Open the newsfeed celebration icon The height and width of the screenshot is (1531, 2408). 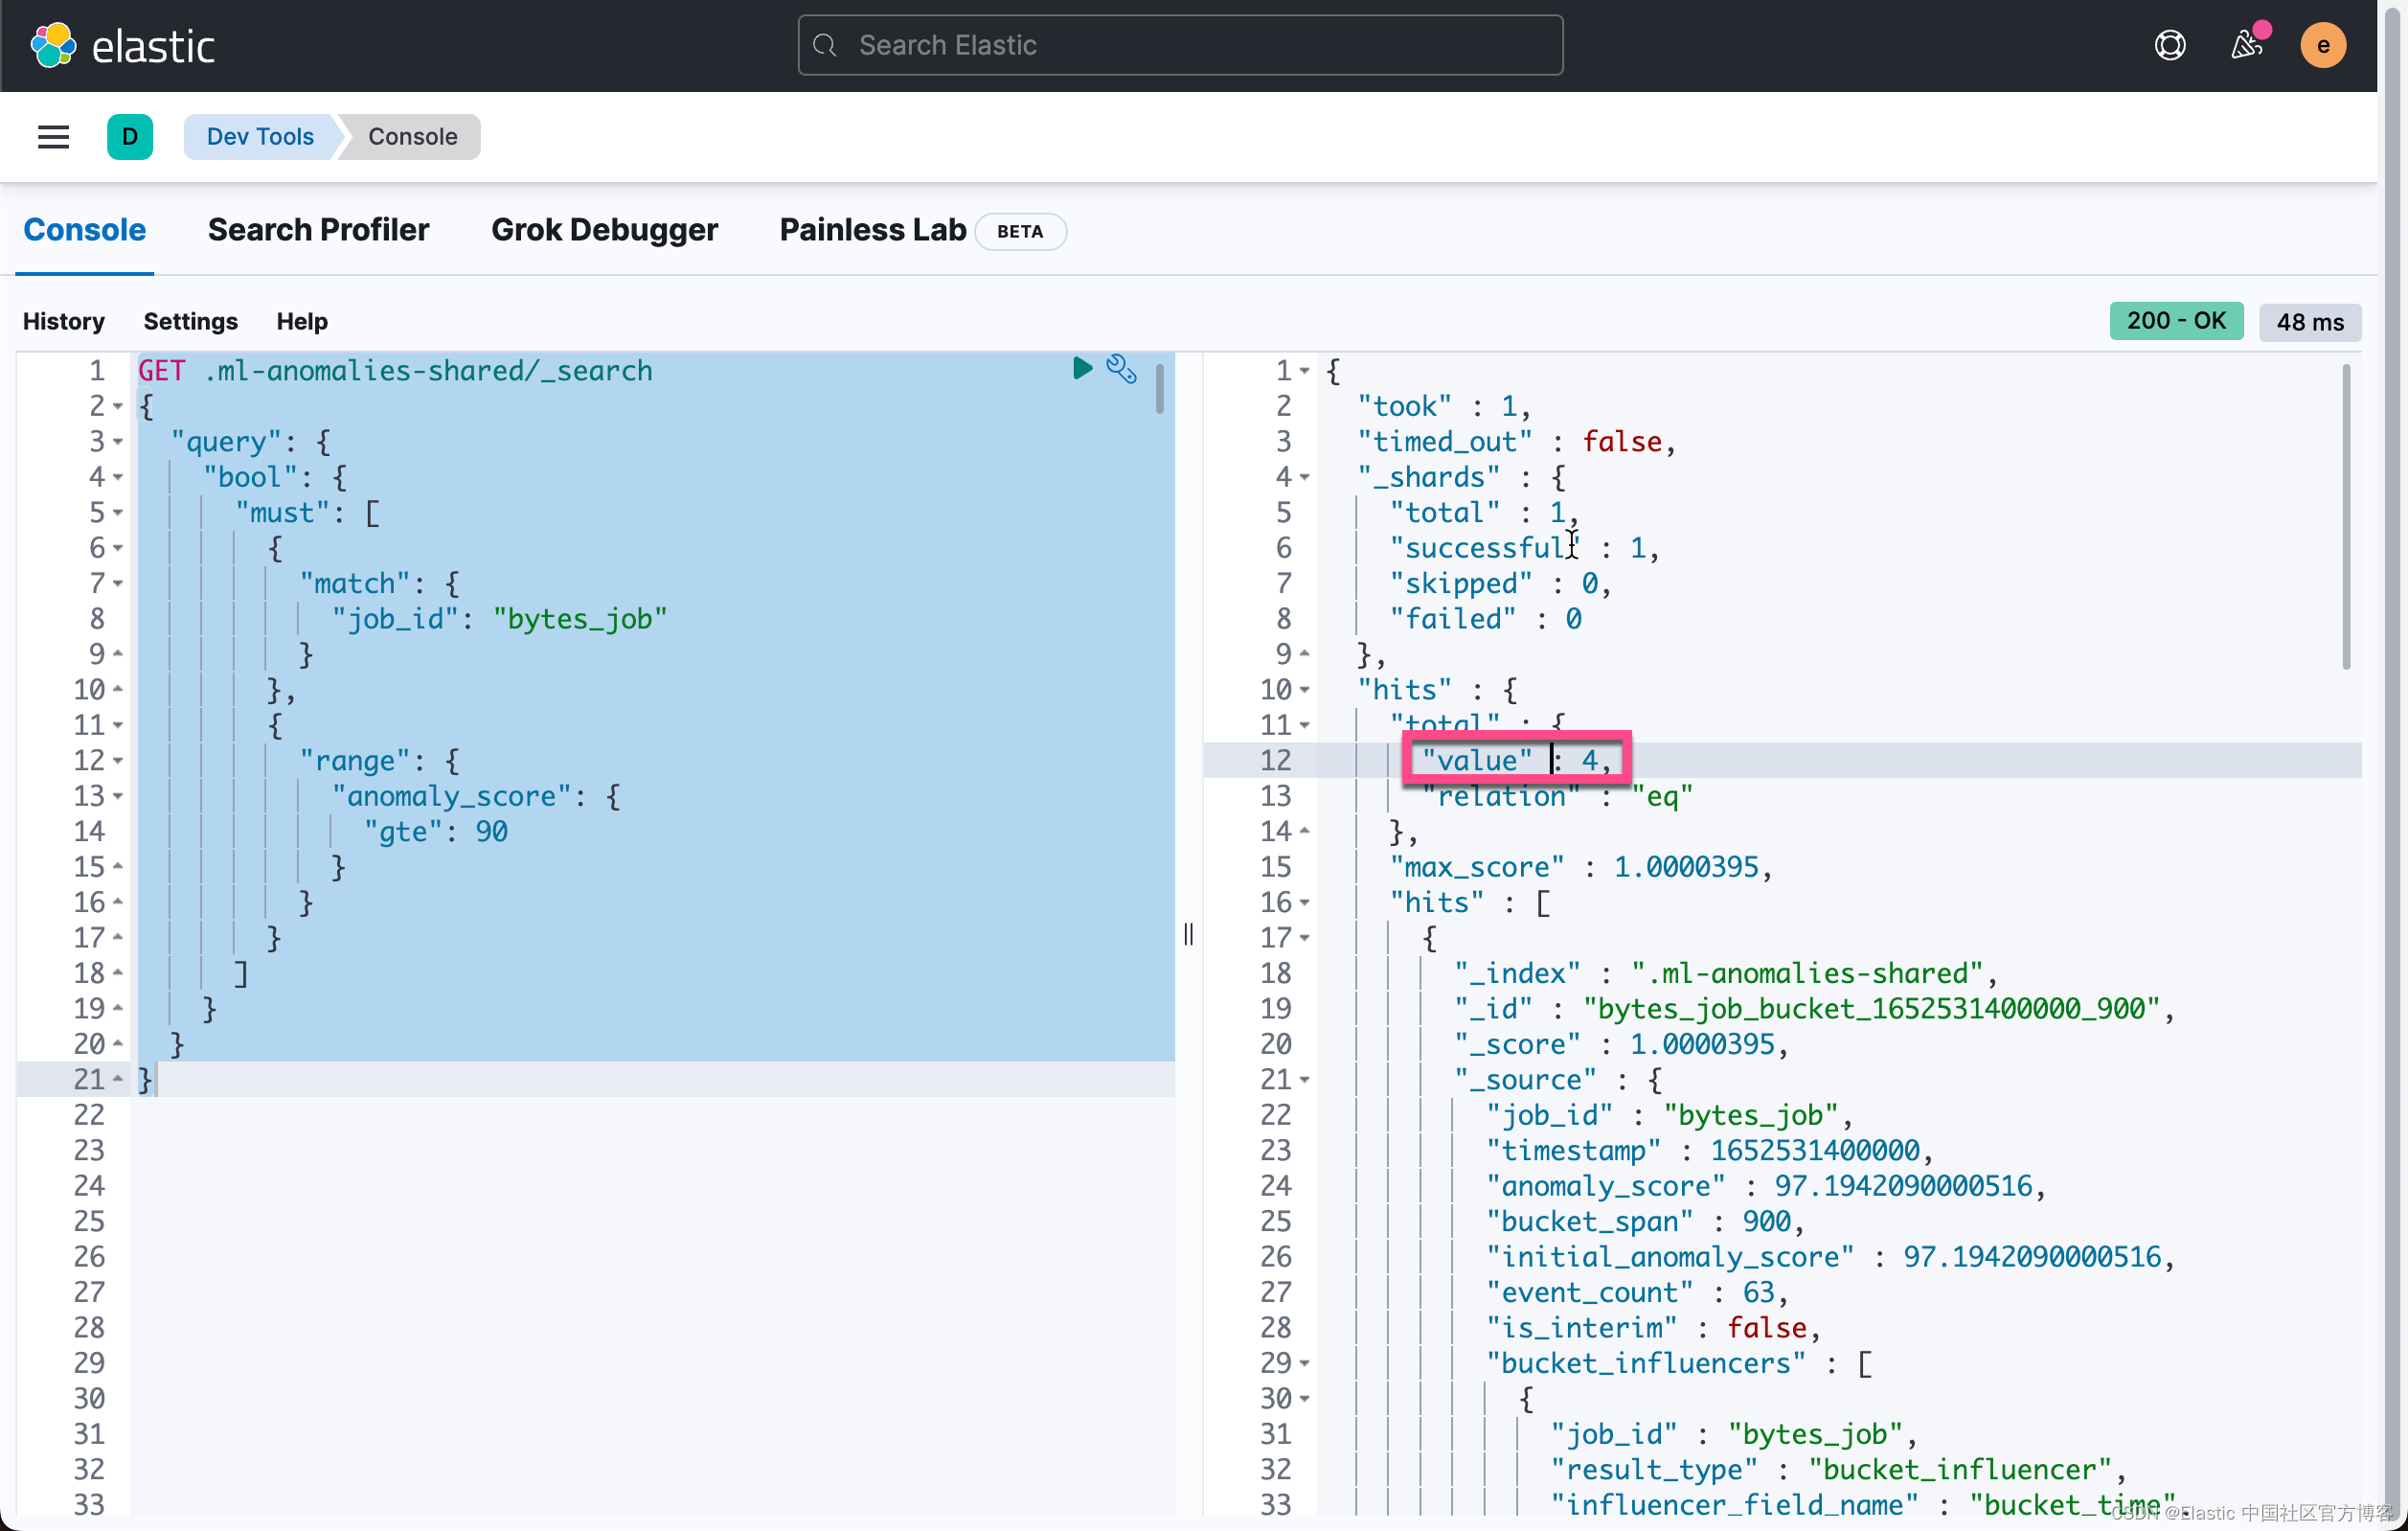2246,45
